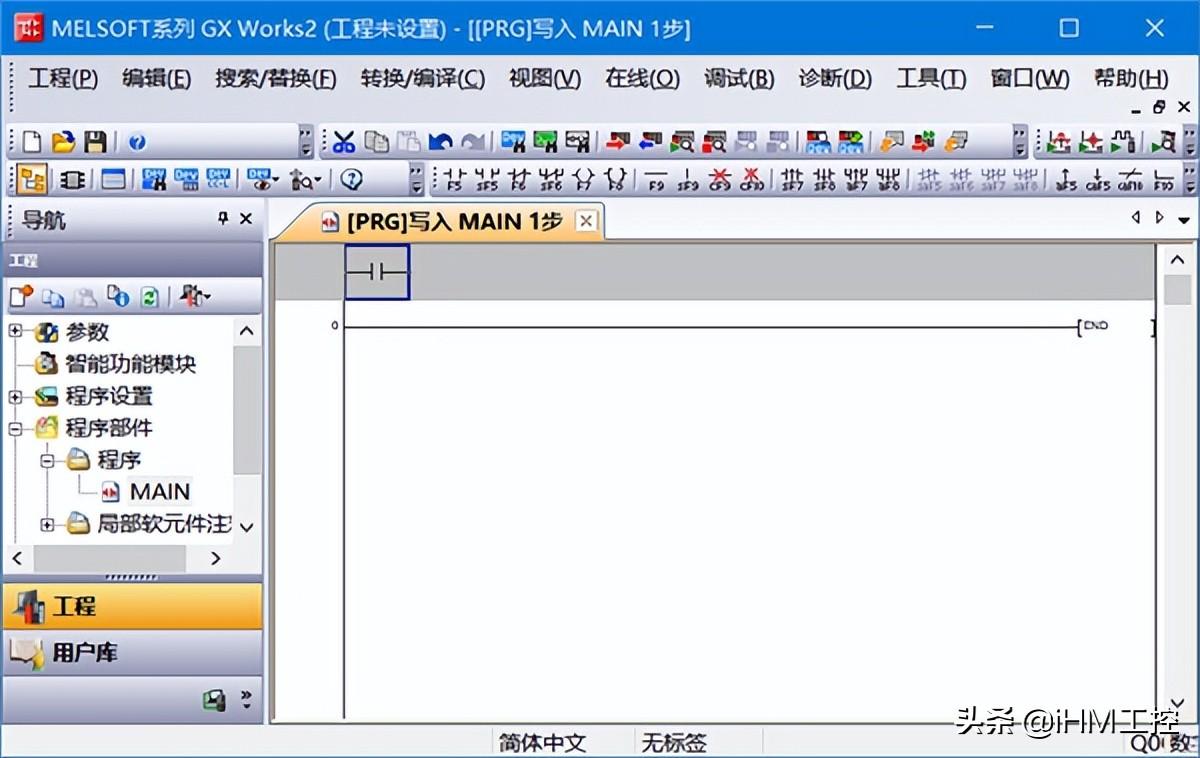Click the aF8 falling pulse branch icon
This screenshot has width=1200, height=758.
(x=889, y=179)
